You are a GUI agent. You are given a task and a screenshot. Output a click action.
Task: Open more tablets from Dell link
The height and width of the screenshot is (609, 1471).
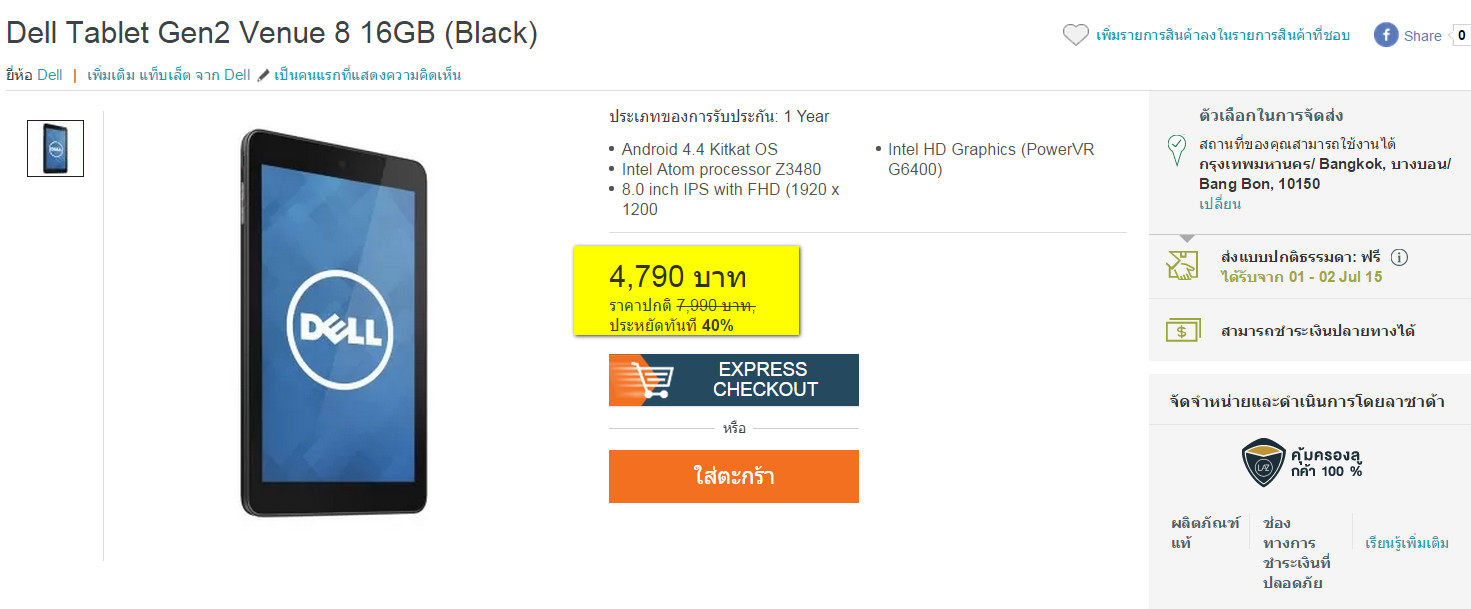click(x=169, y=75)
